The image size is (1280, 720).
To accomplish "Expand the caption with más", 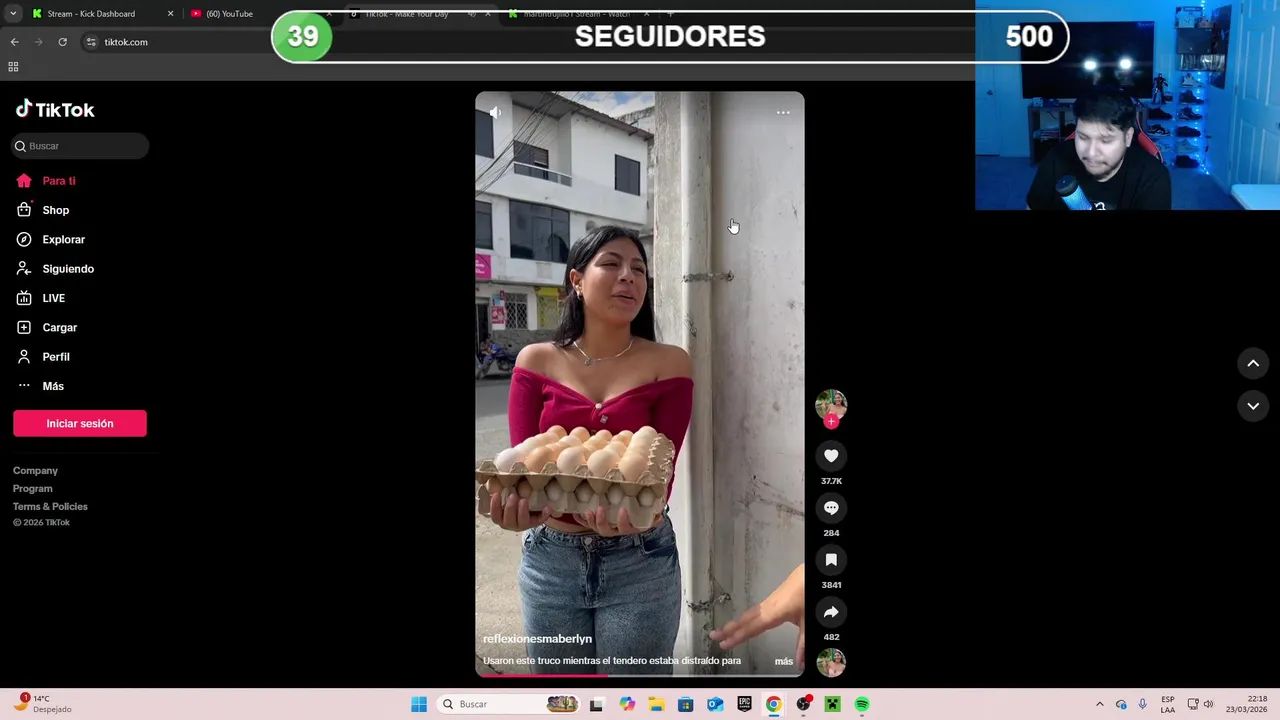I will pyautogui.click(x=784, y=661).
